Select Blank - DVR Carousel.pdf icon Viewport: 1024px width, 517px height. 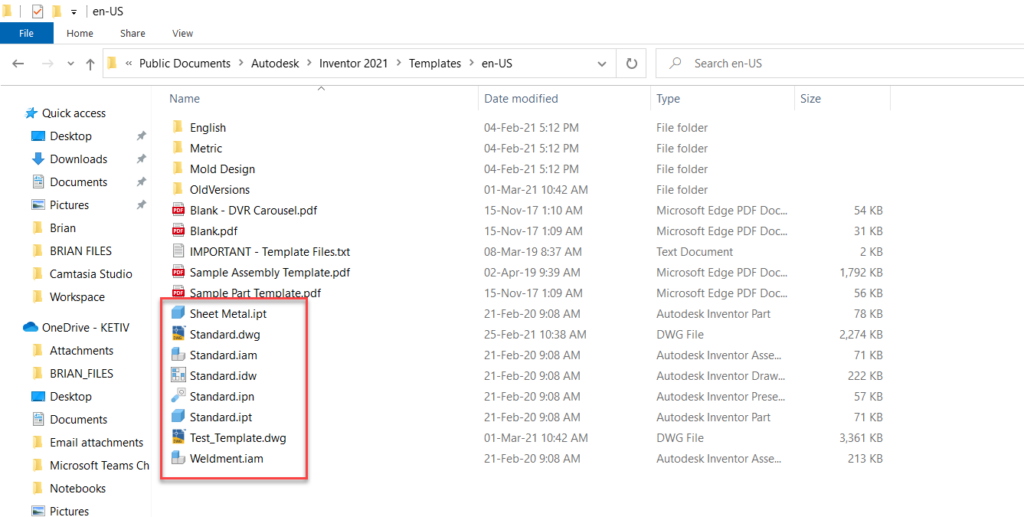pyautogui.click(x=178, y=210)
